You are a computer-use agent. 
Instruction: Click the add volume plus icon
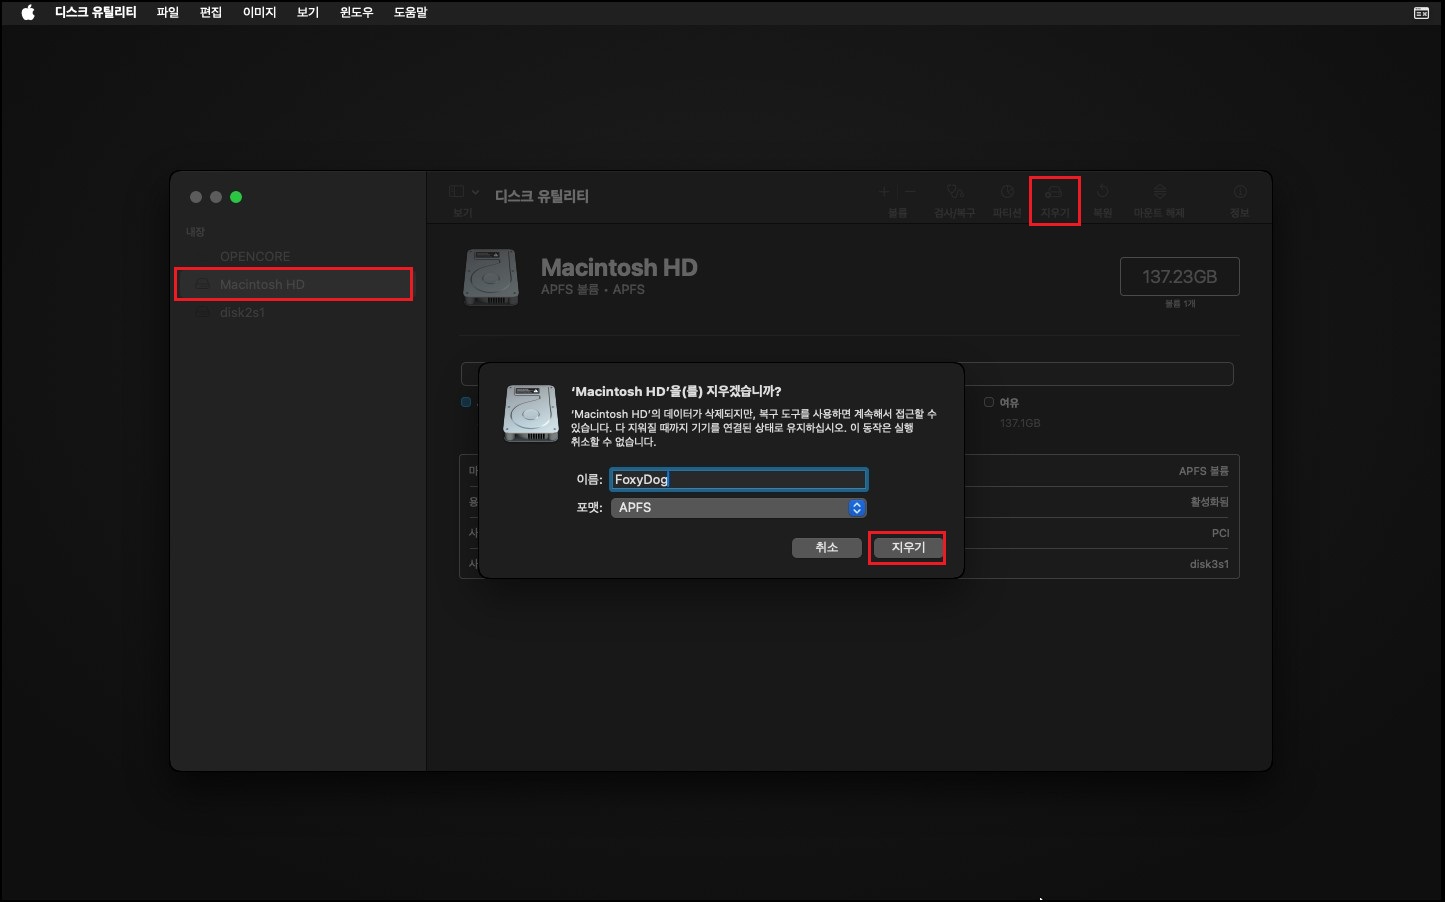pos(884,191)
